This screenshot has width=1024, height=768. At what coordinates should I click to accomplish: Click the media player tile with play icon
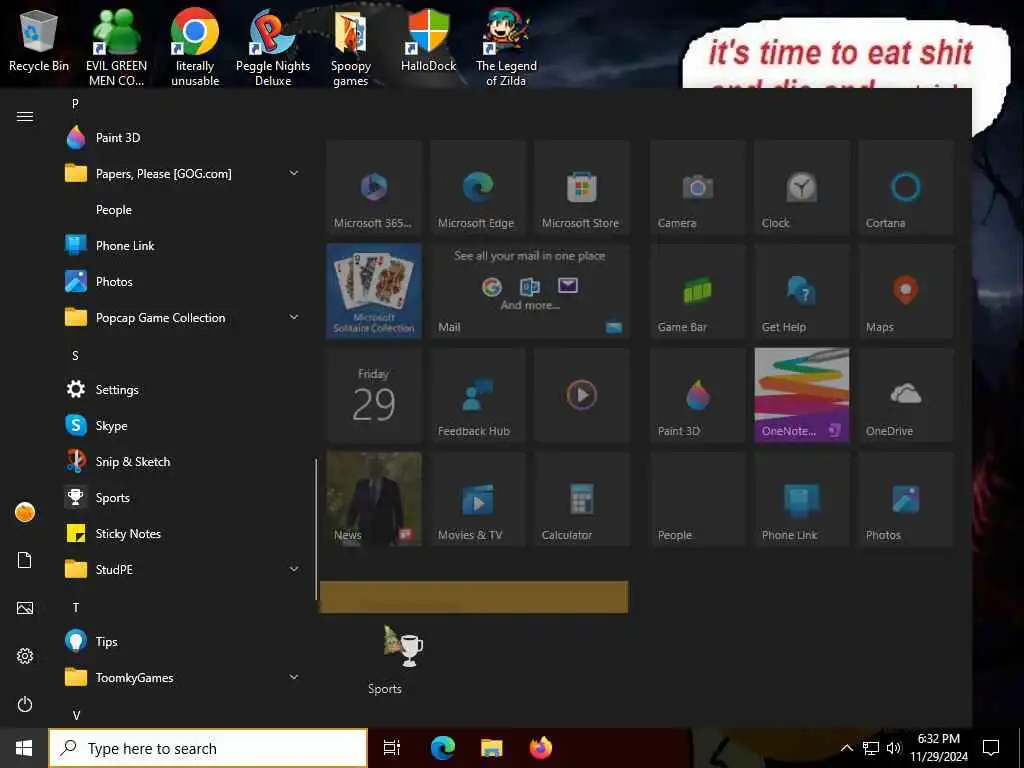click(x=582, y=395)
